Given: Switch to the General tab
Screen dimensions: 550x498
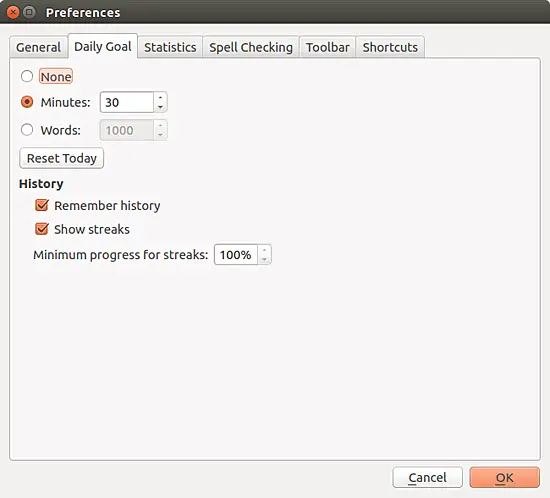Looking at the screenshot, I should pyautogui.click(x=39, y=47).
